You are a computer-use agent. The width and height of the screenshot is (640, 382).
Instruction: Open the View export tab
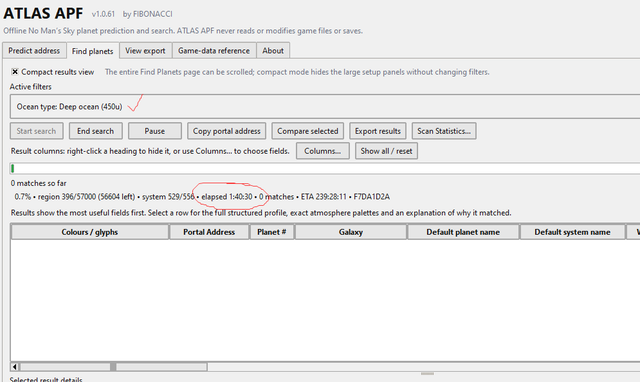(x=145, y=51)
